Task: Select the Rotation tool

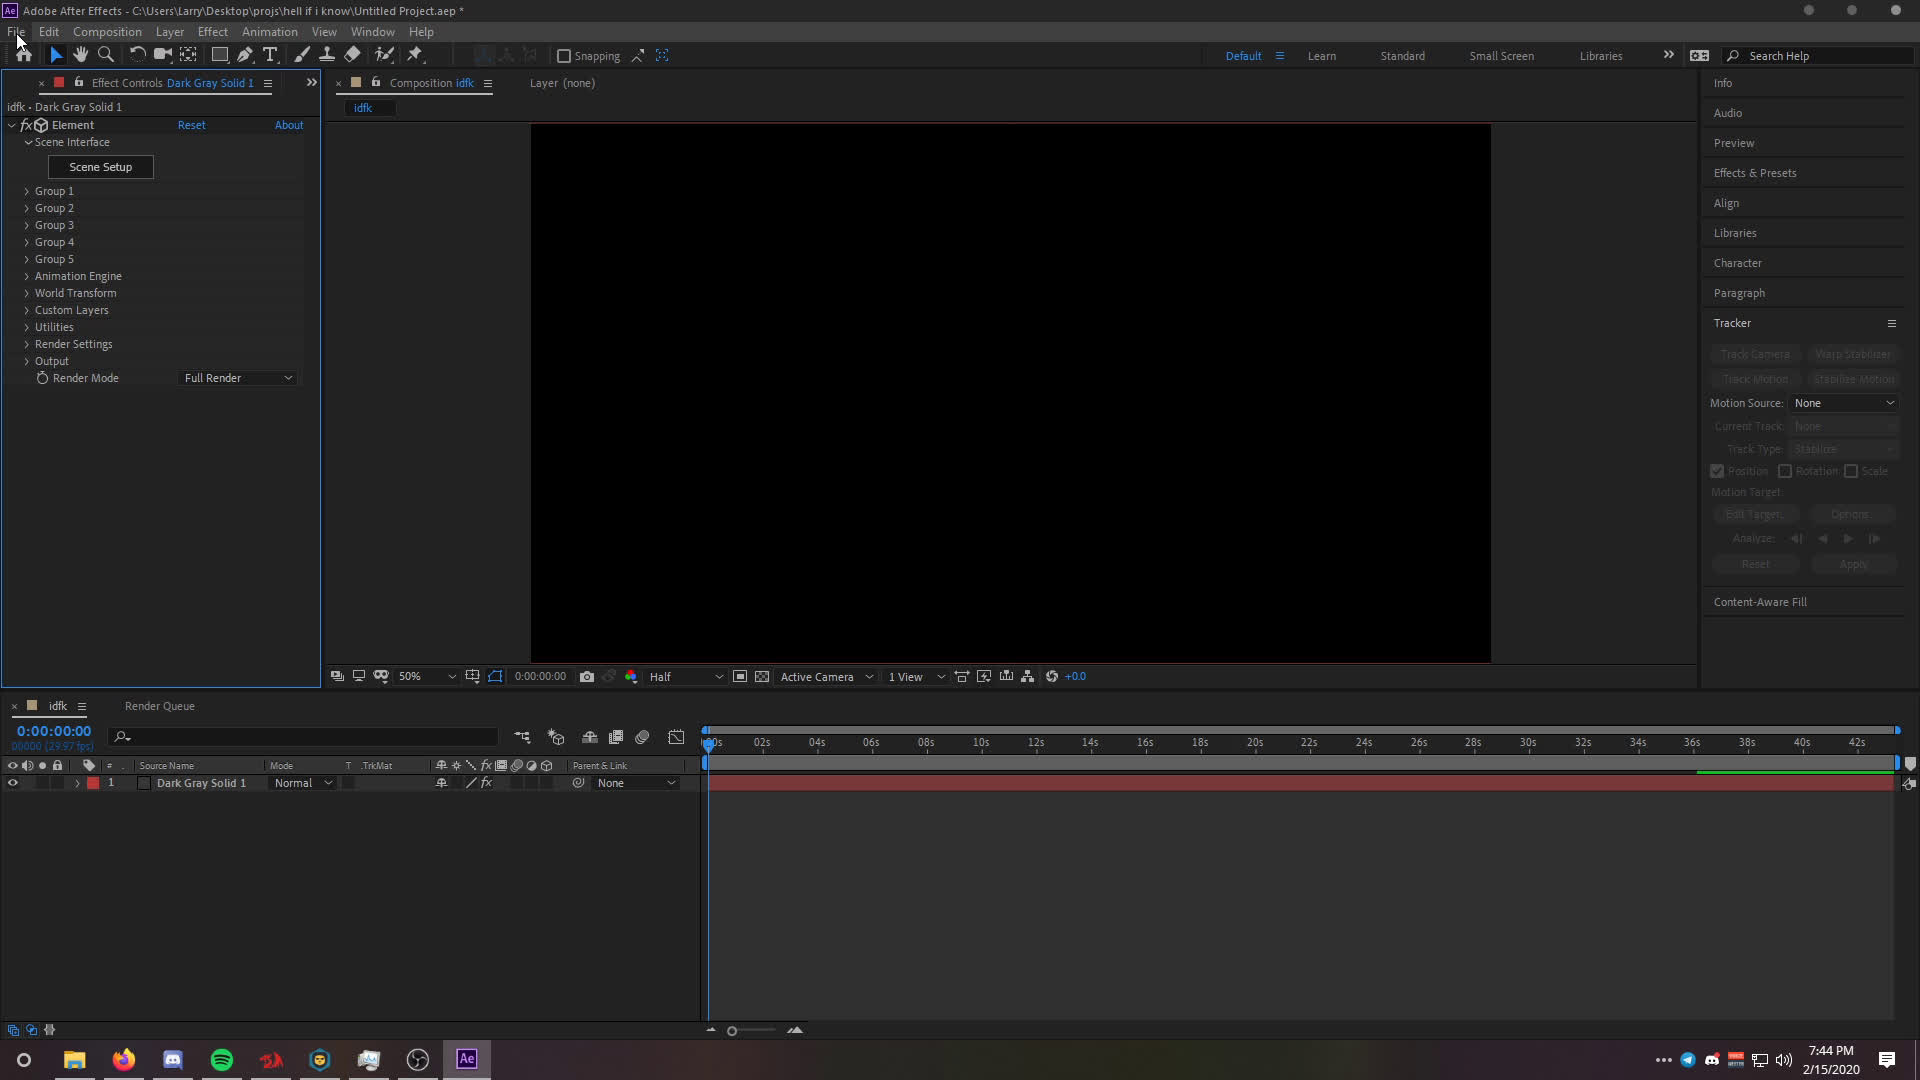Action: click(x=137, y=55)
